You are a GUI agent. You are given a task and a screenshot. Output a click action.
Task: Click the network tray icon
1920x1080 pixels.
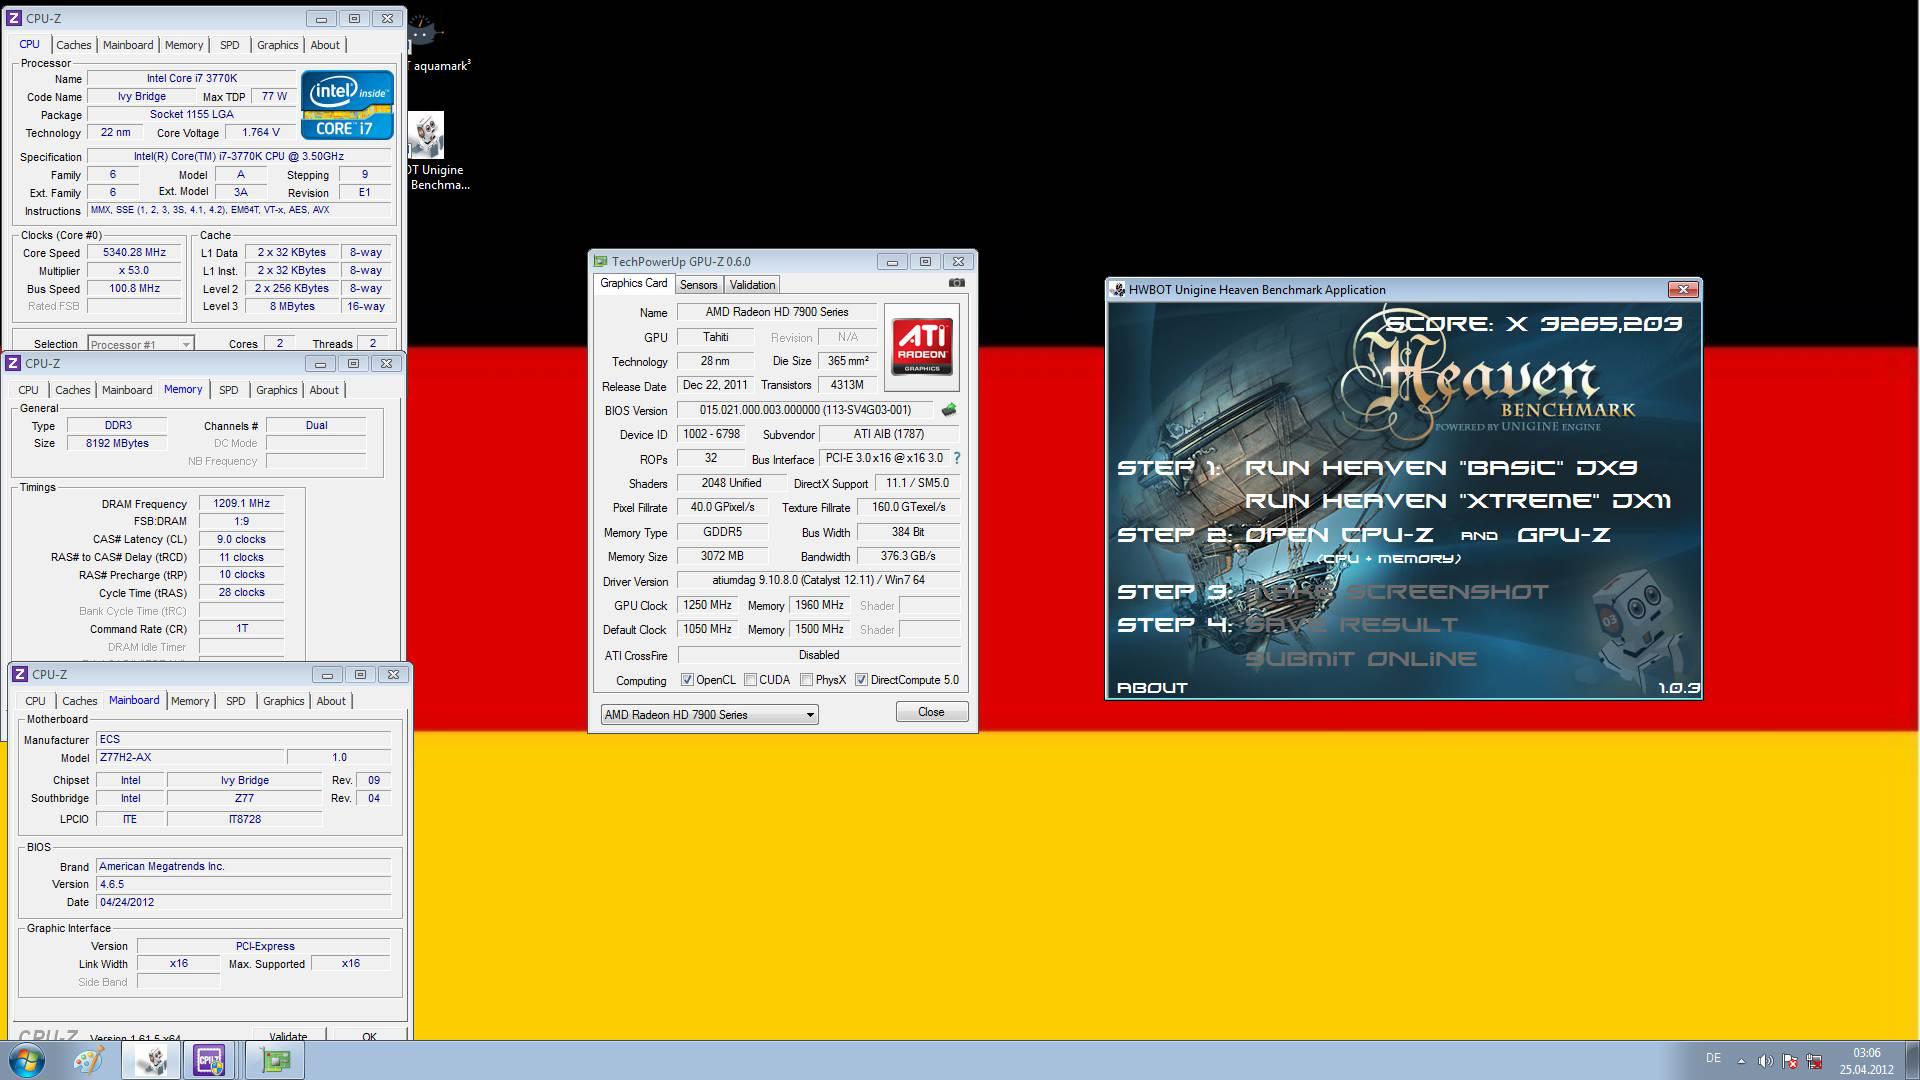[1815, 1061]
